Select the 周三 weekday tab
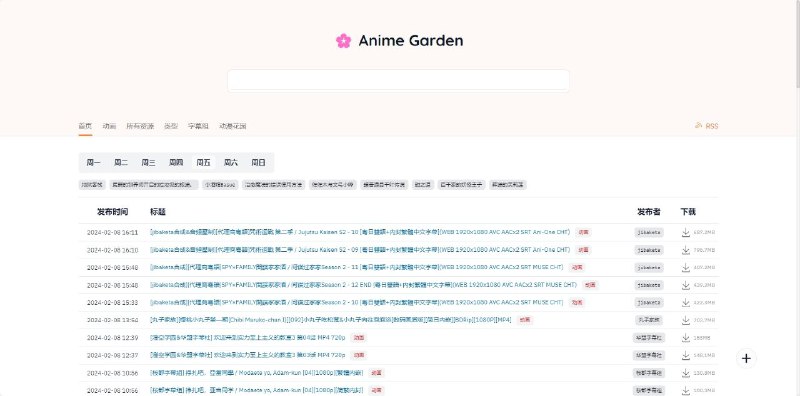800x396 pixels. (148, 163)
